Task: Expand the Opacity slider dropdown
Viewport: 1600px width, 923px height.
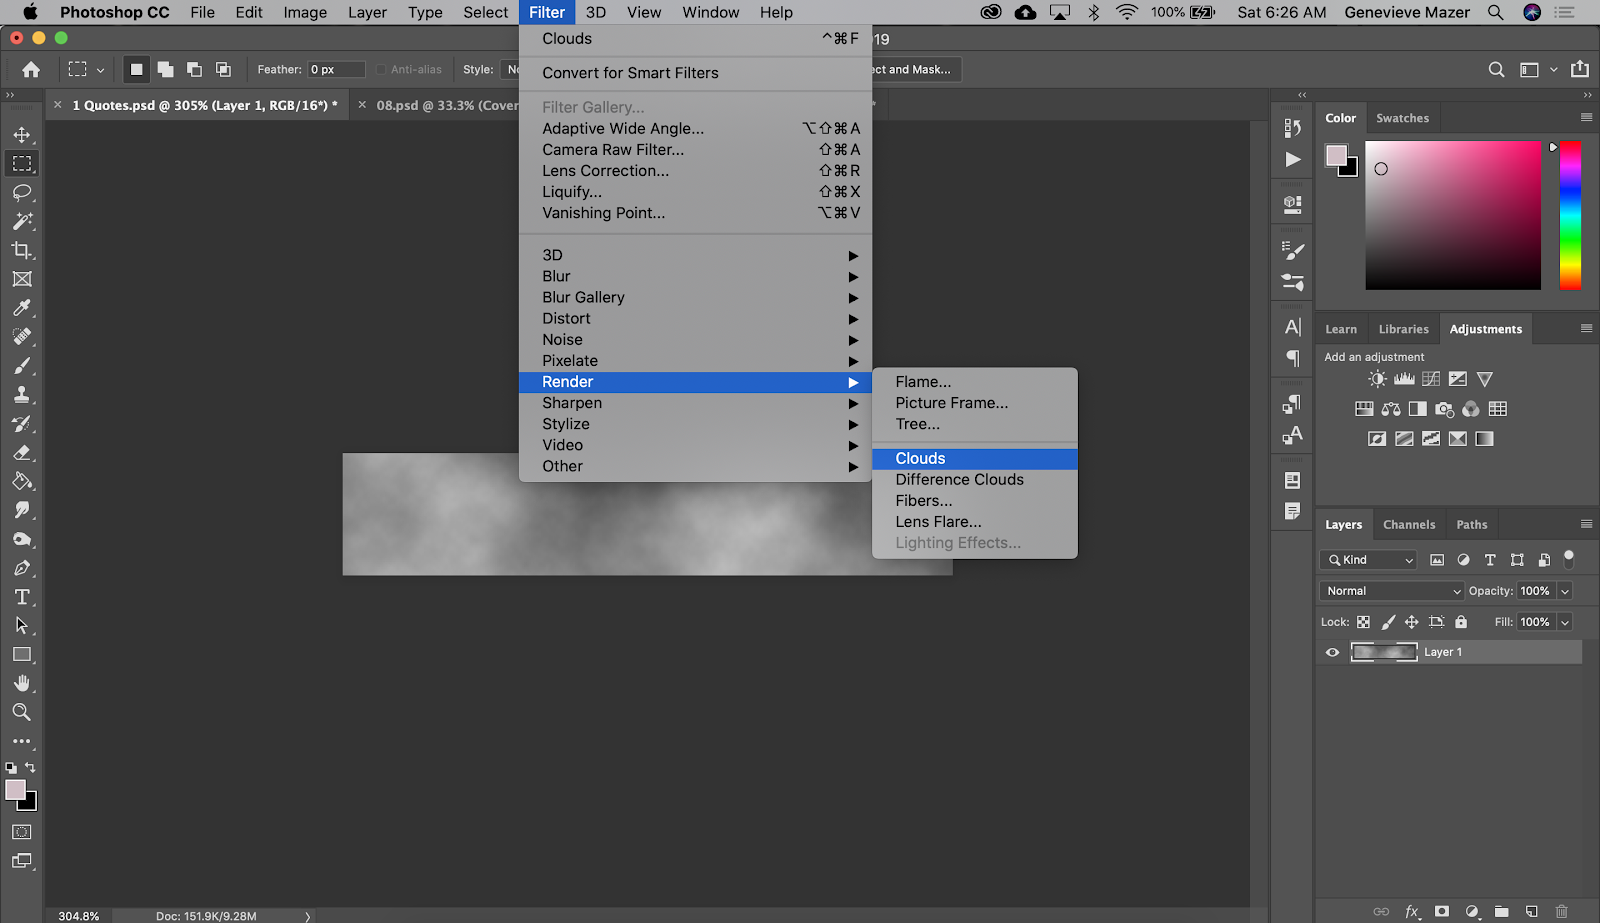Action: (x=1565, y=591)
